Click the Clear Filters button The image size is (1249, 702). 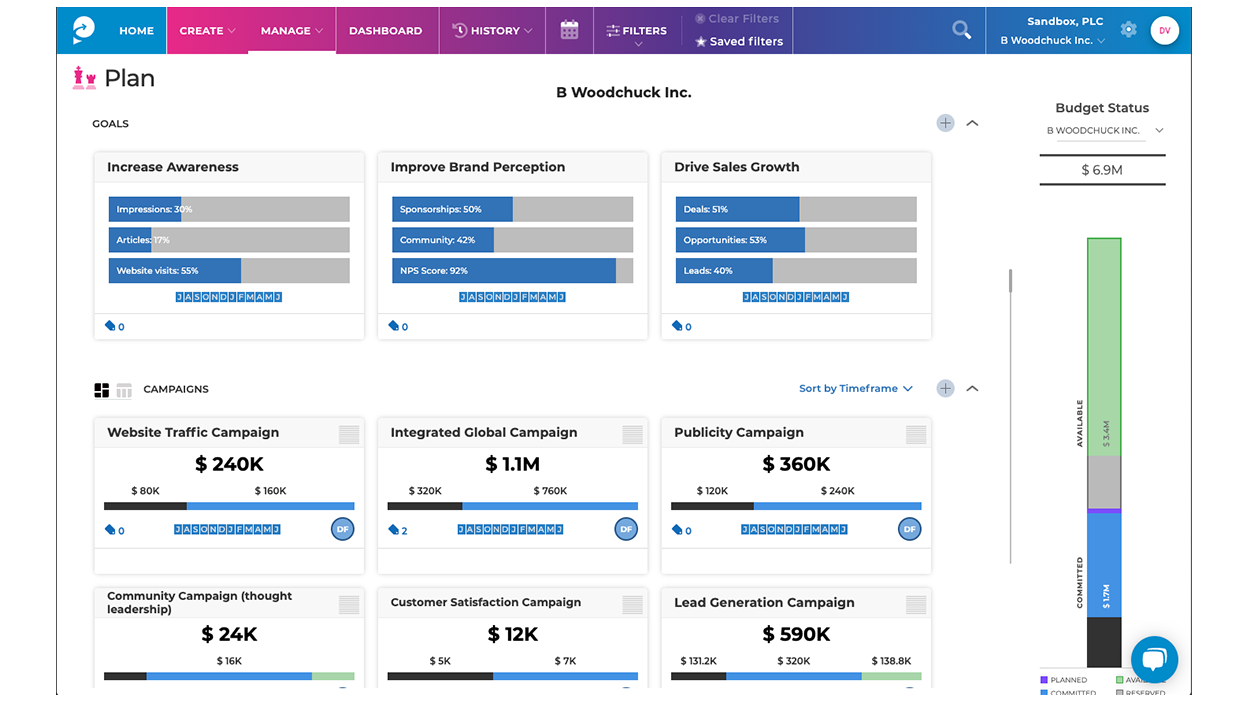pyautogui.click(x=738, y=18)
